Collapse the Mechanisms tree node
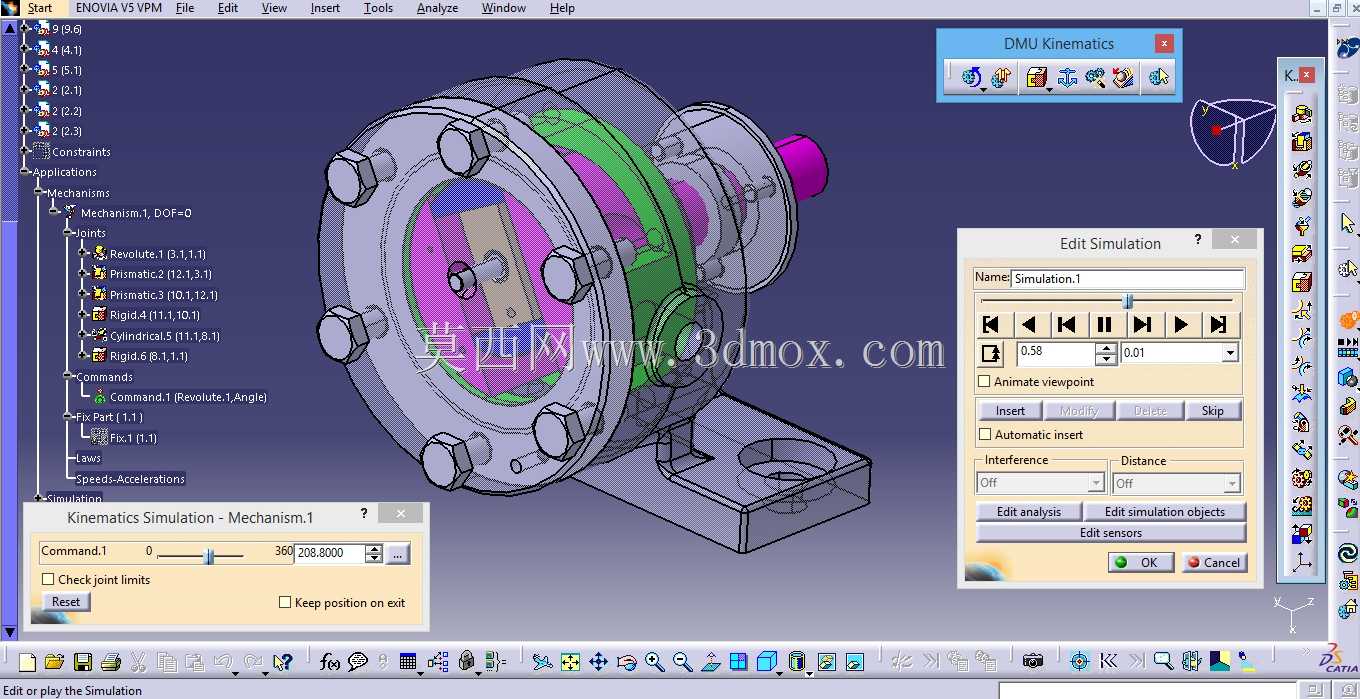 tap(40, 192)
